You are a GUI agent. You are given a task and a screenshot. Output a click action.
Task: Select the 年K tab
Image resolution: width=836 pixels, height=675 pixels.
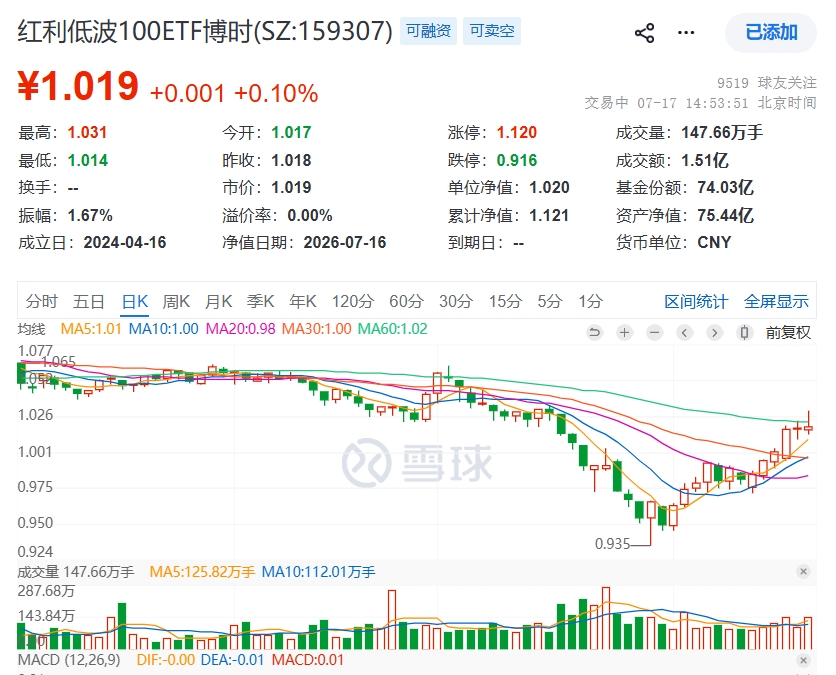coord(303,301)
